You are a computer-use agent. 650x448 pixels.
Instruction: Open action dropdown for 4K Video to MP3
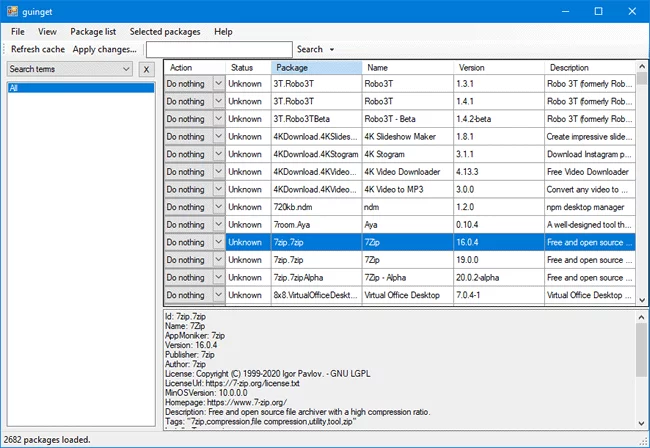(x=218, y=189)
